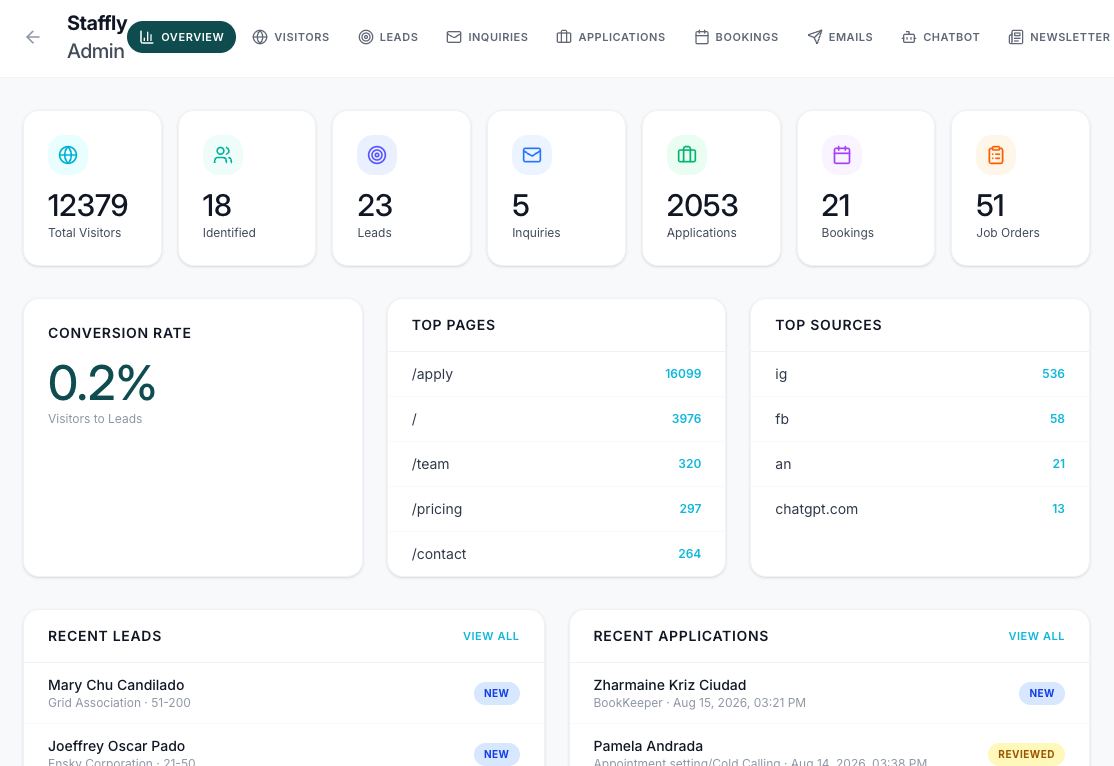Click the Visitors to Leads caption
Image resolution: width=1114 pixels, height=766 pixels.
tap(95, 419)
